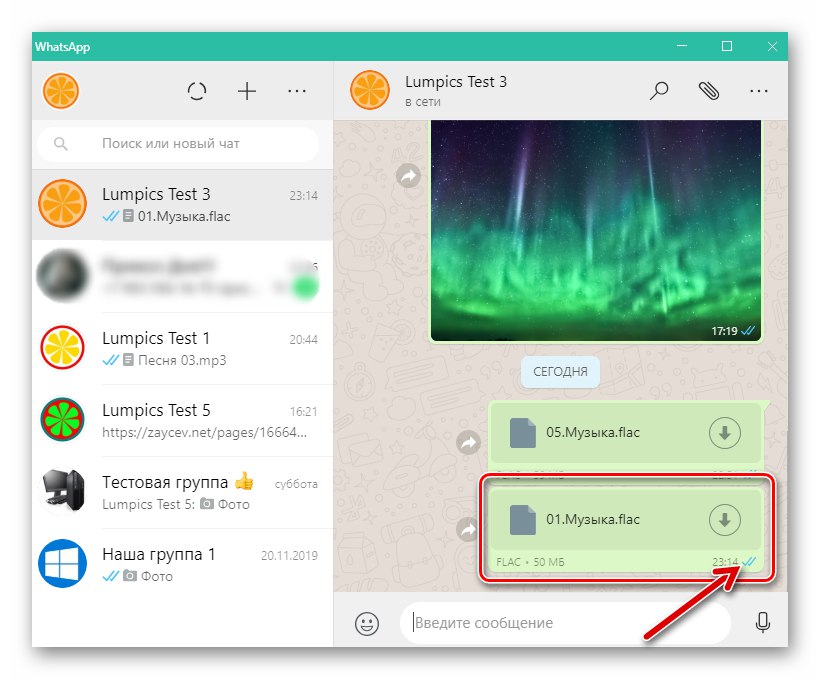Viewport: 820px width, 679px height.
Task: Click Наша группа 1 Windows logo avatar
Action: [x=63, y=563]
